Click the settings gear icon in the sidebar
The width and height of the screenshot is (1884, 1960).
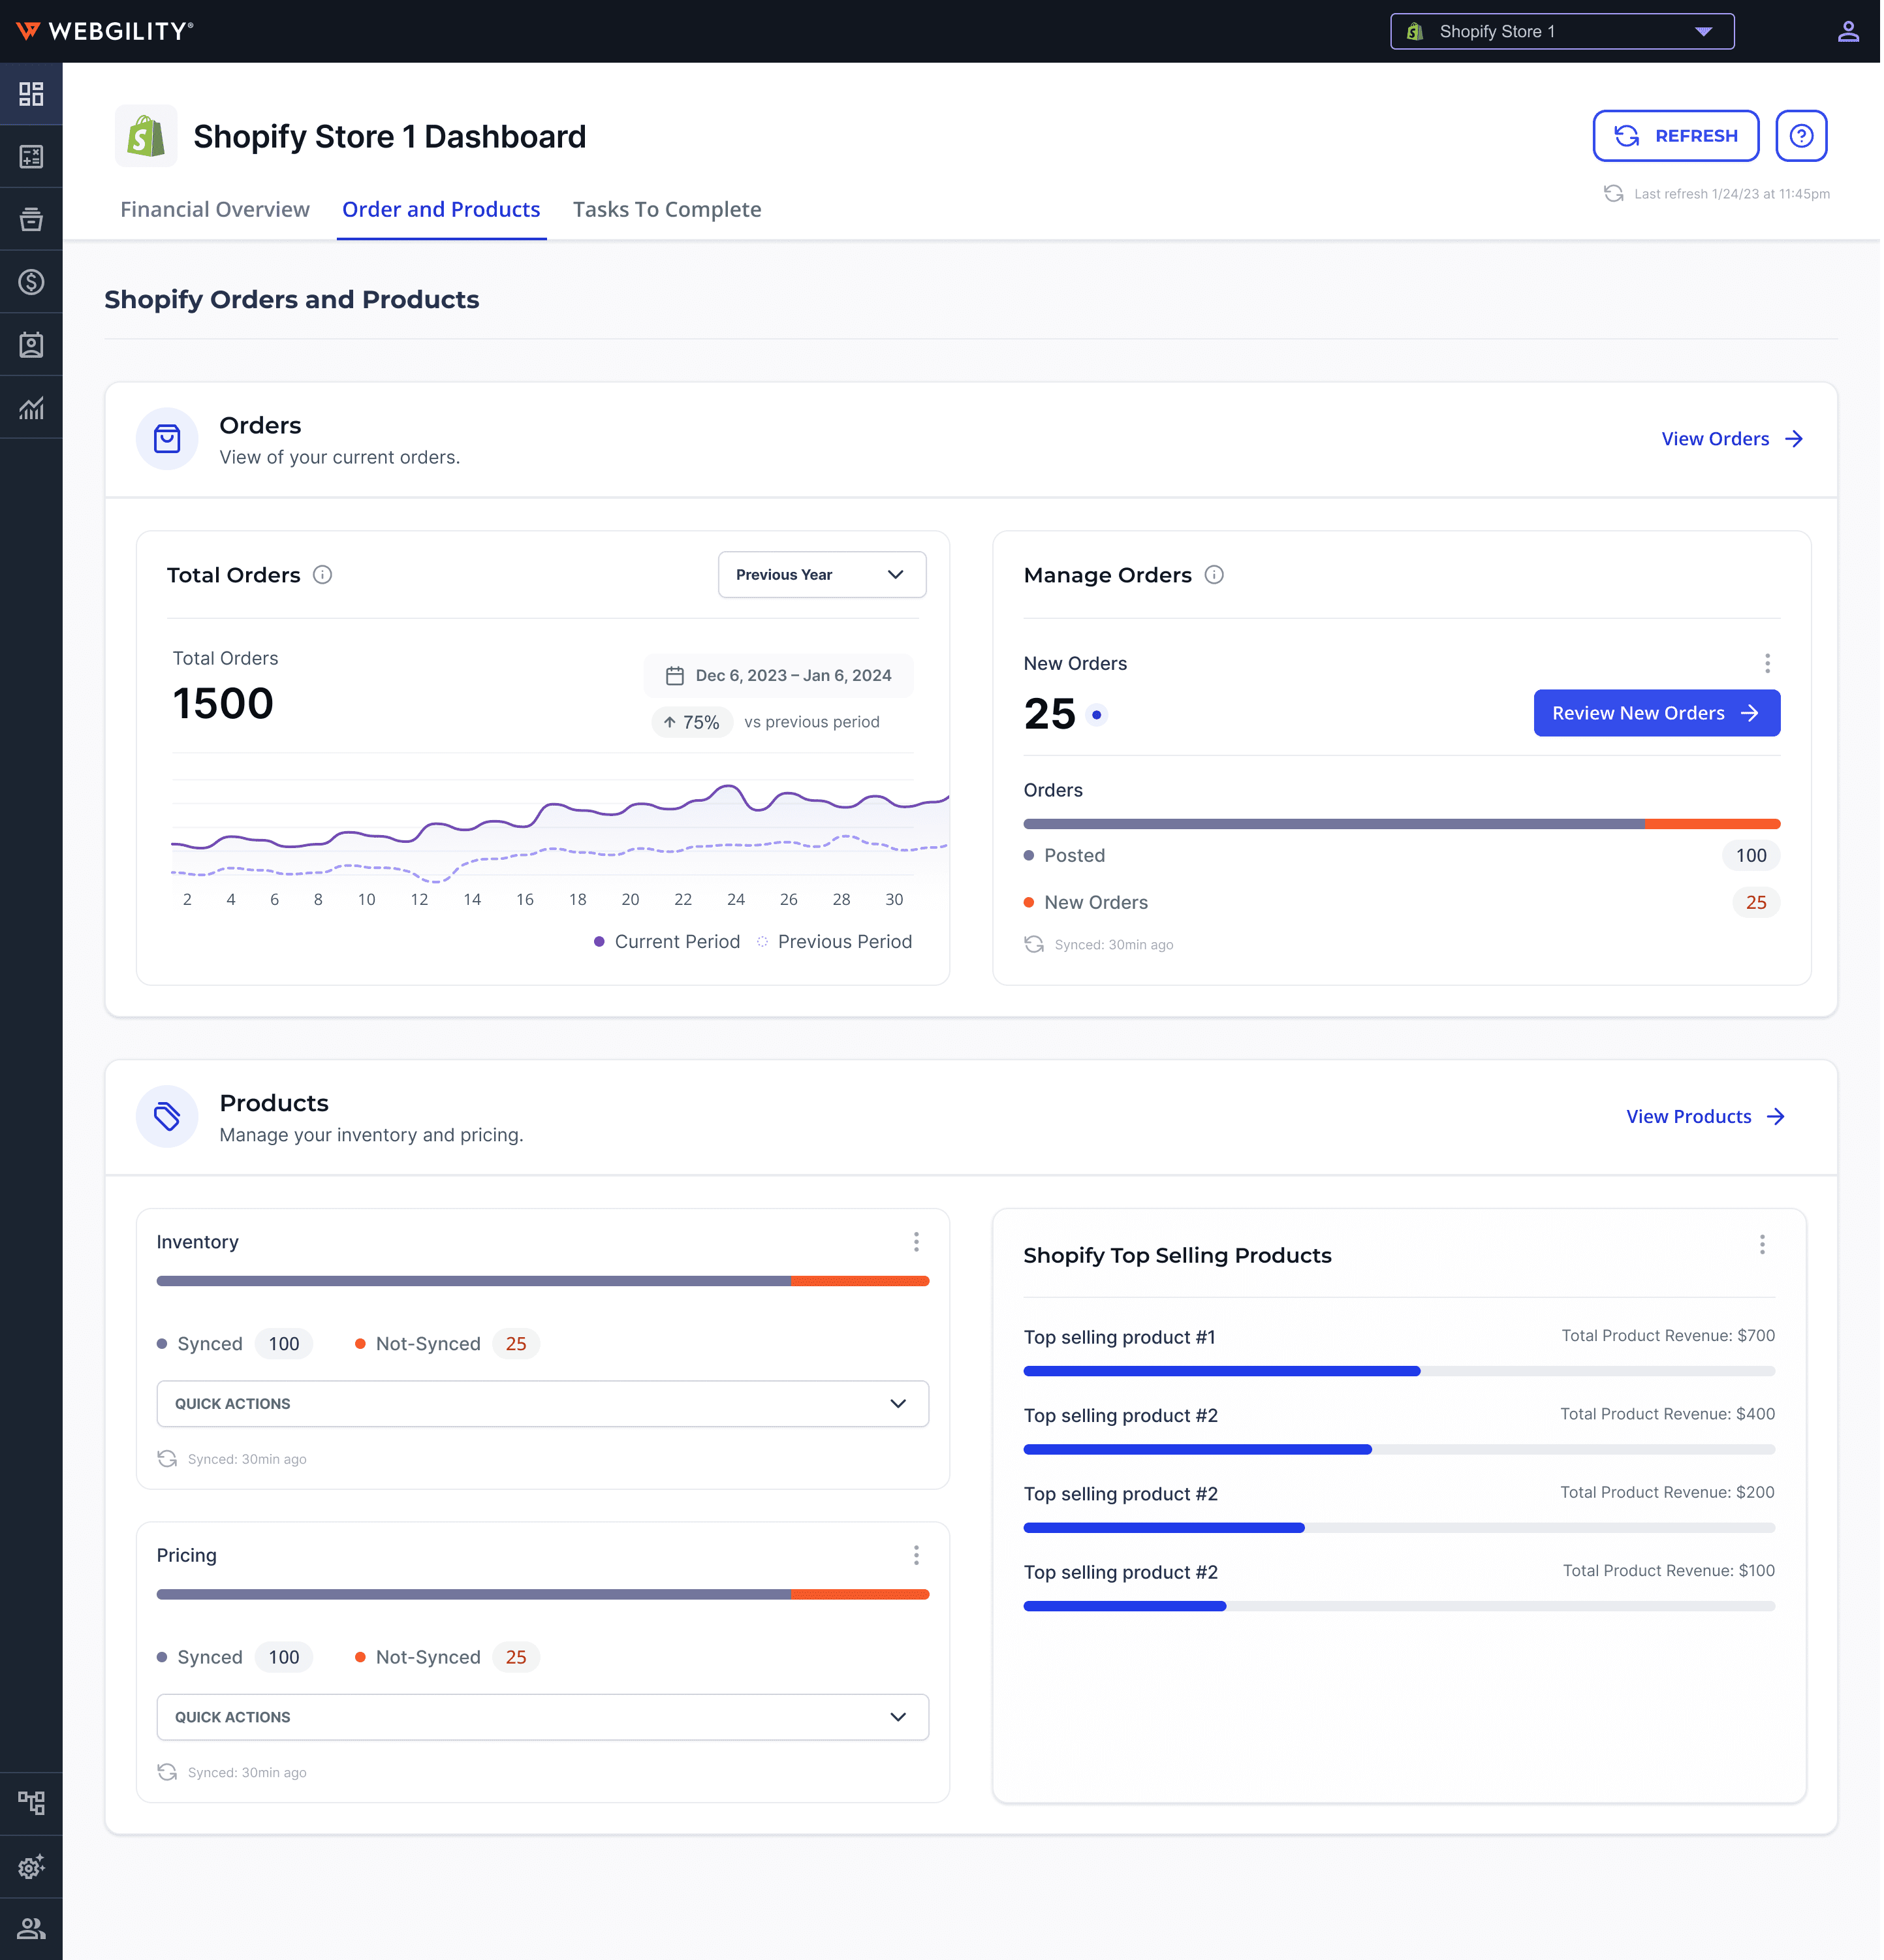(x=31, y=1866)
